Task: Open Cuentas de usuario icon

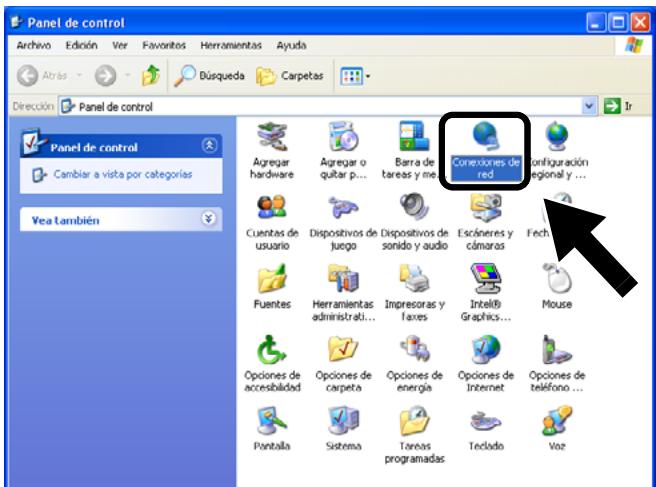Action: [x=272, y=207]
